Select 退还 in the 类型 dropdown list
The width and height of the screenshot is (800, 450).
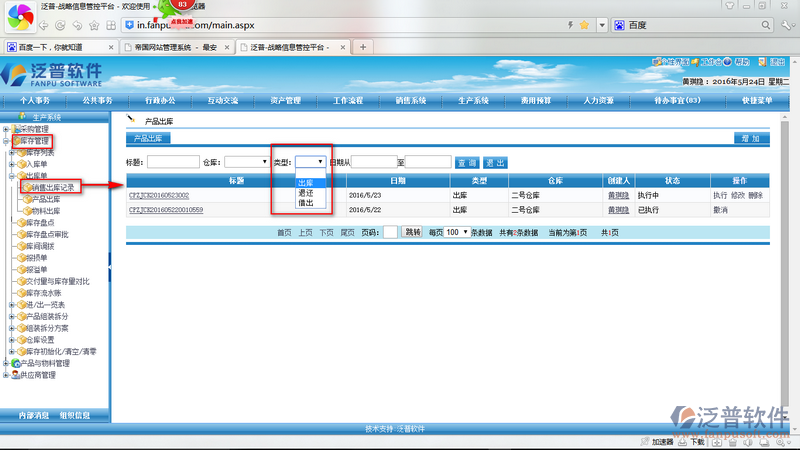coord(305,193)
